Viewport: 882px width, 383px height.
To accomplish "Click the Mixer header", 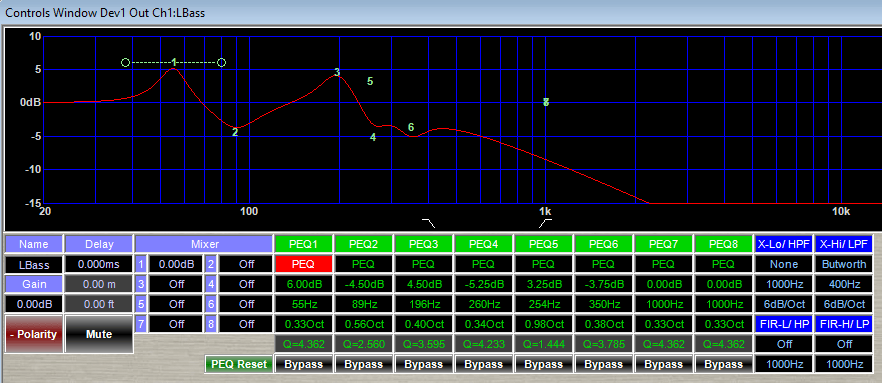I will click(x=204, y=244).
